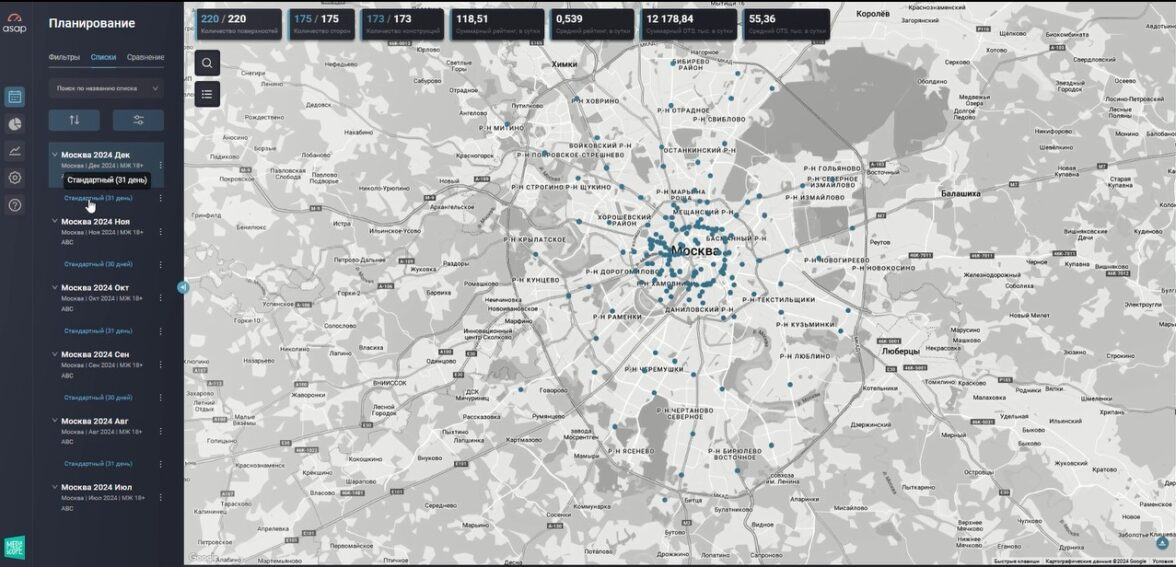This screenshot has height=567, width=1176.
Task: Select the Москва 2024 Окт list title
Action: pos(94,287)
